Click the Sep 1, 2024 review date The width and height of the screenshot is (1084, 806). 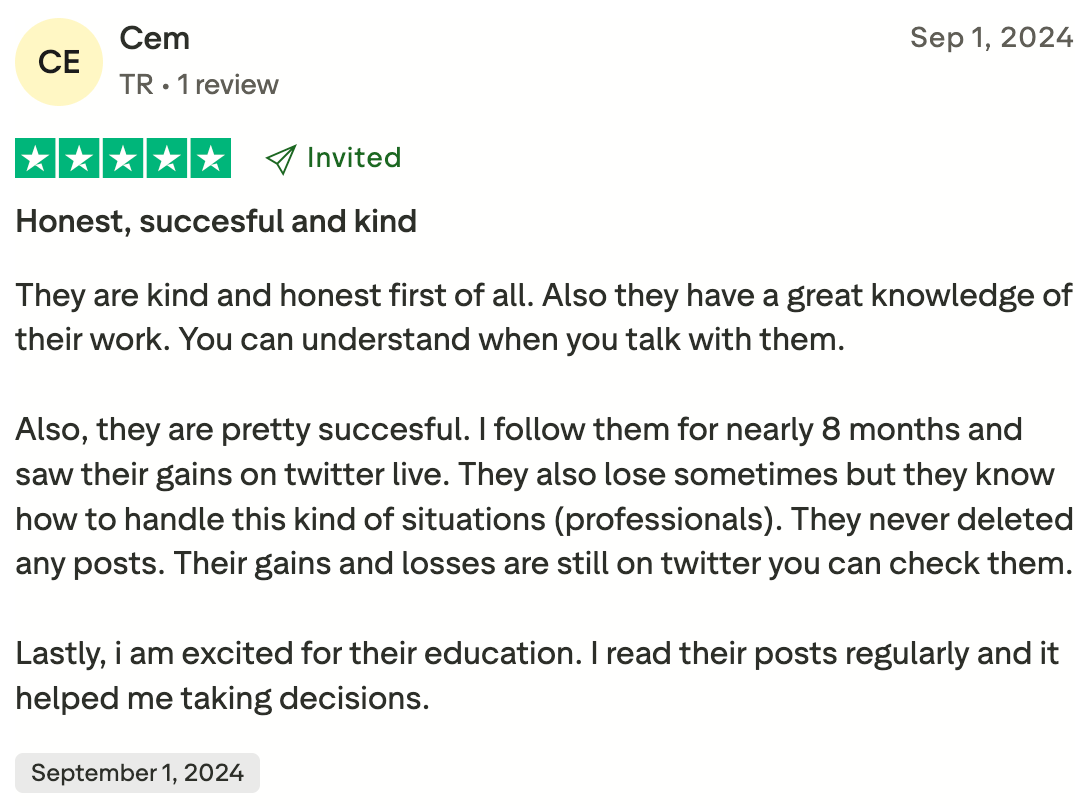click(x=991, y=39)
